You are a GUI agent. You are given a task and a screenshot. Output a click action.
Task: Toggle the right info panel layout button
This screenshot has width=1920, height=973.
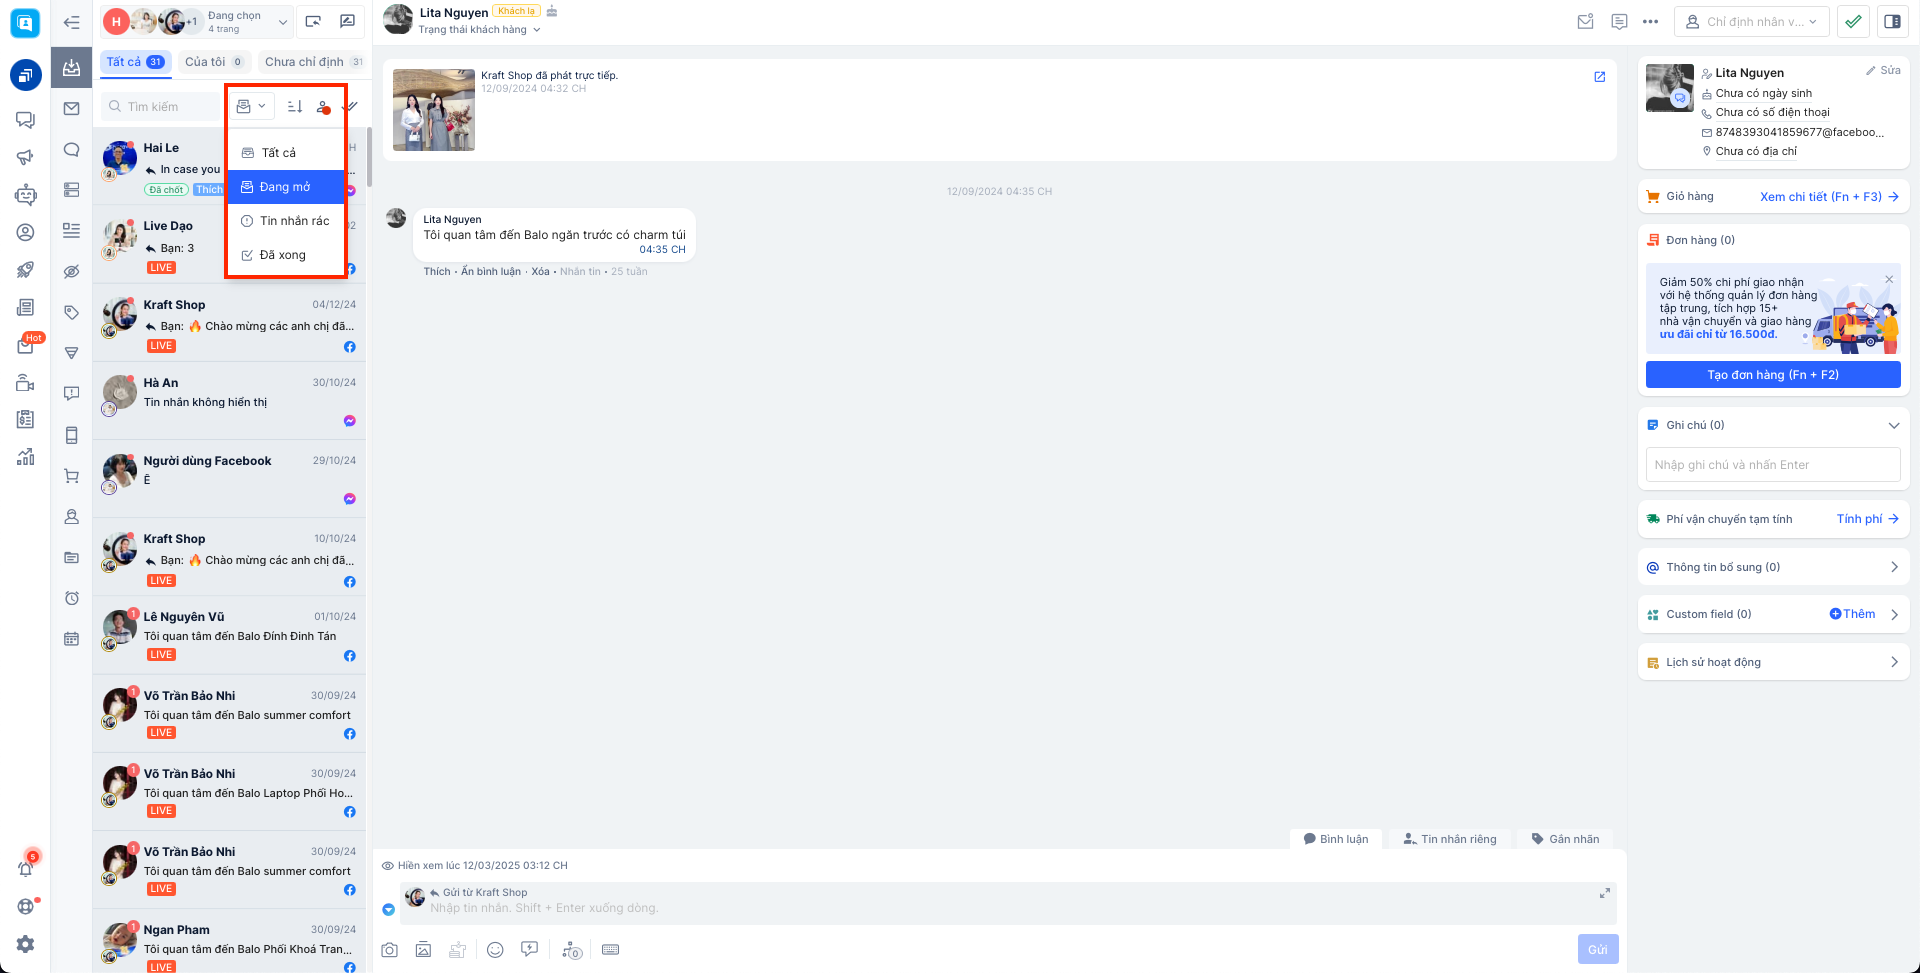pyautogui.click(x=1892, y=21)
